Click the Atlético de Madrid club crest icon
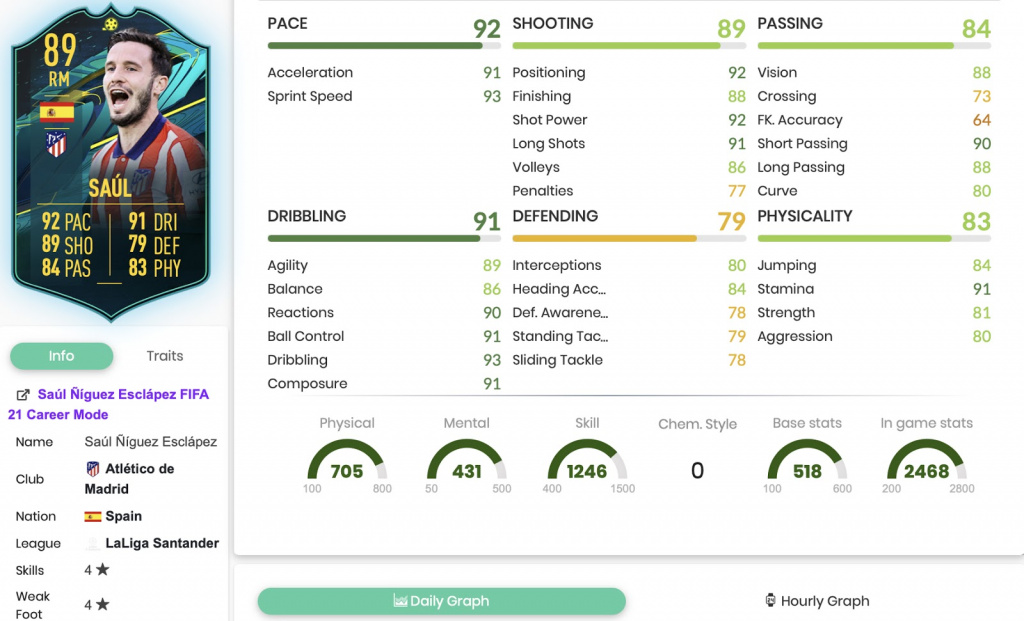This screenshot has height=621, width=1024. [x=93, y=468]
